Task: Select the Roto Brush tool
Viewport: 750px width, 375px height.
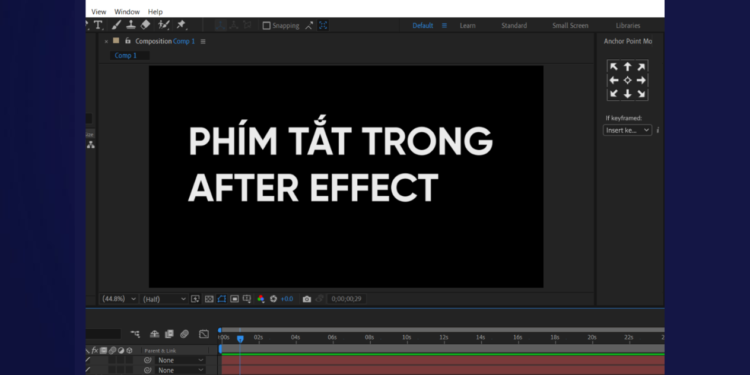Action: pyautogui.click(x=164, y=25)
